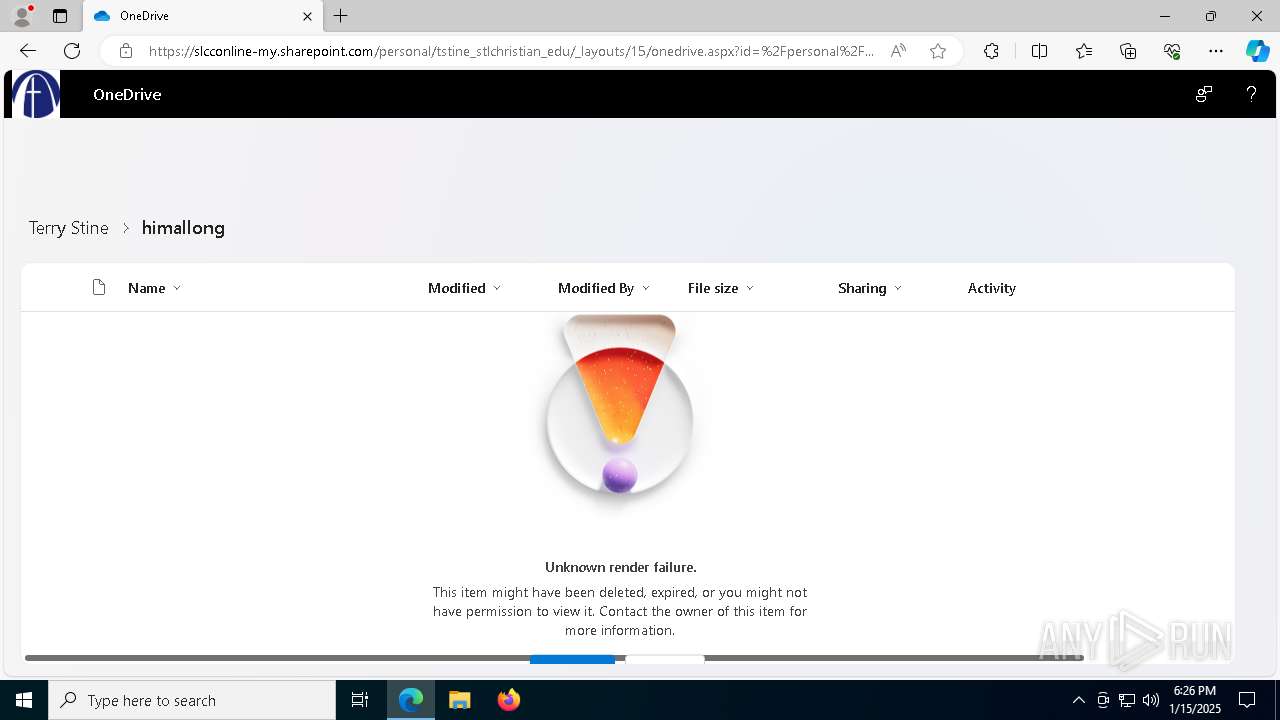Click the himallong breadcrumb folder
The width and height of the screenshot is (1280, 720).
[x=183, y=228]
